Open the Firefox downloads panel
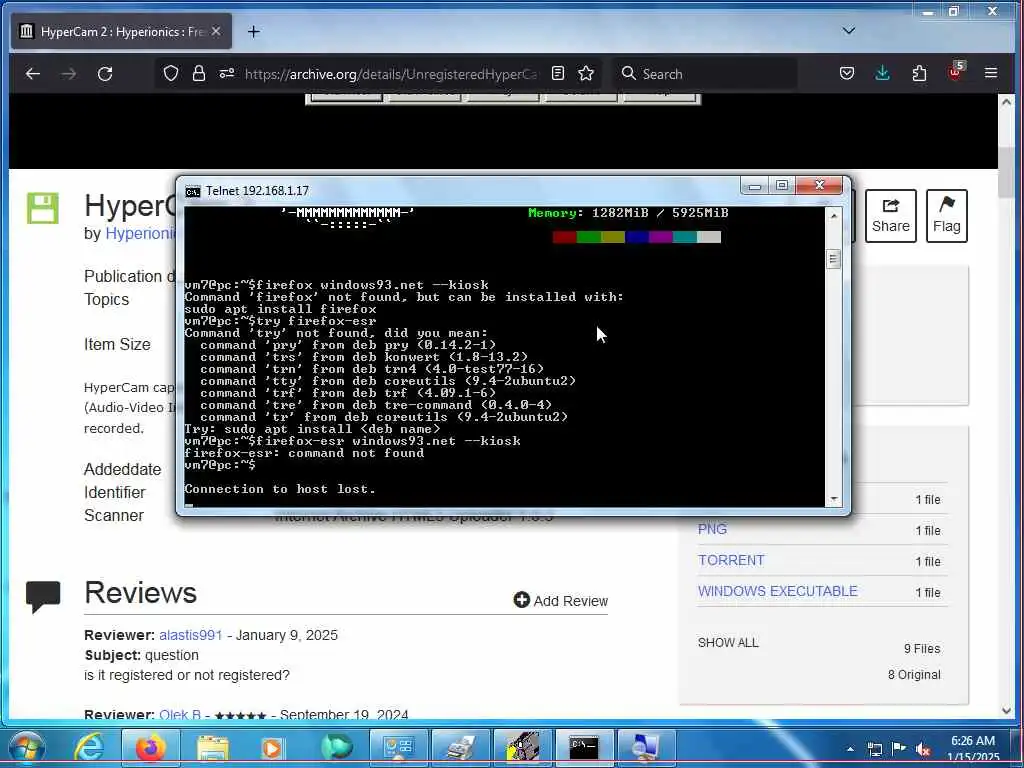 882,73
